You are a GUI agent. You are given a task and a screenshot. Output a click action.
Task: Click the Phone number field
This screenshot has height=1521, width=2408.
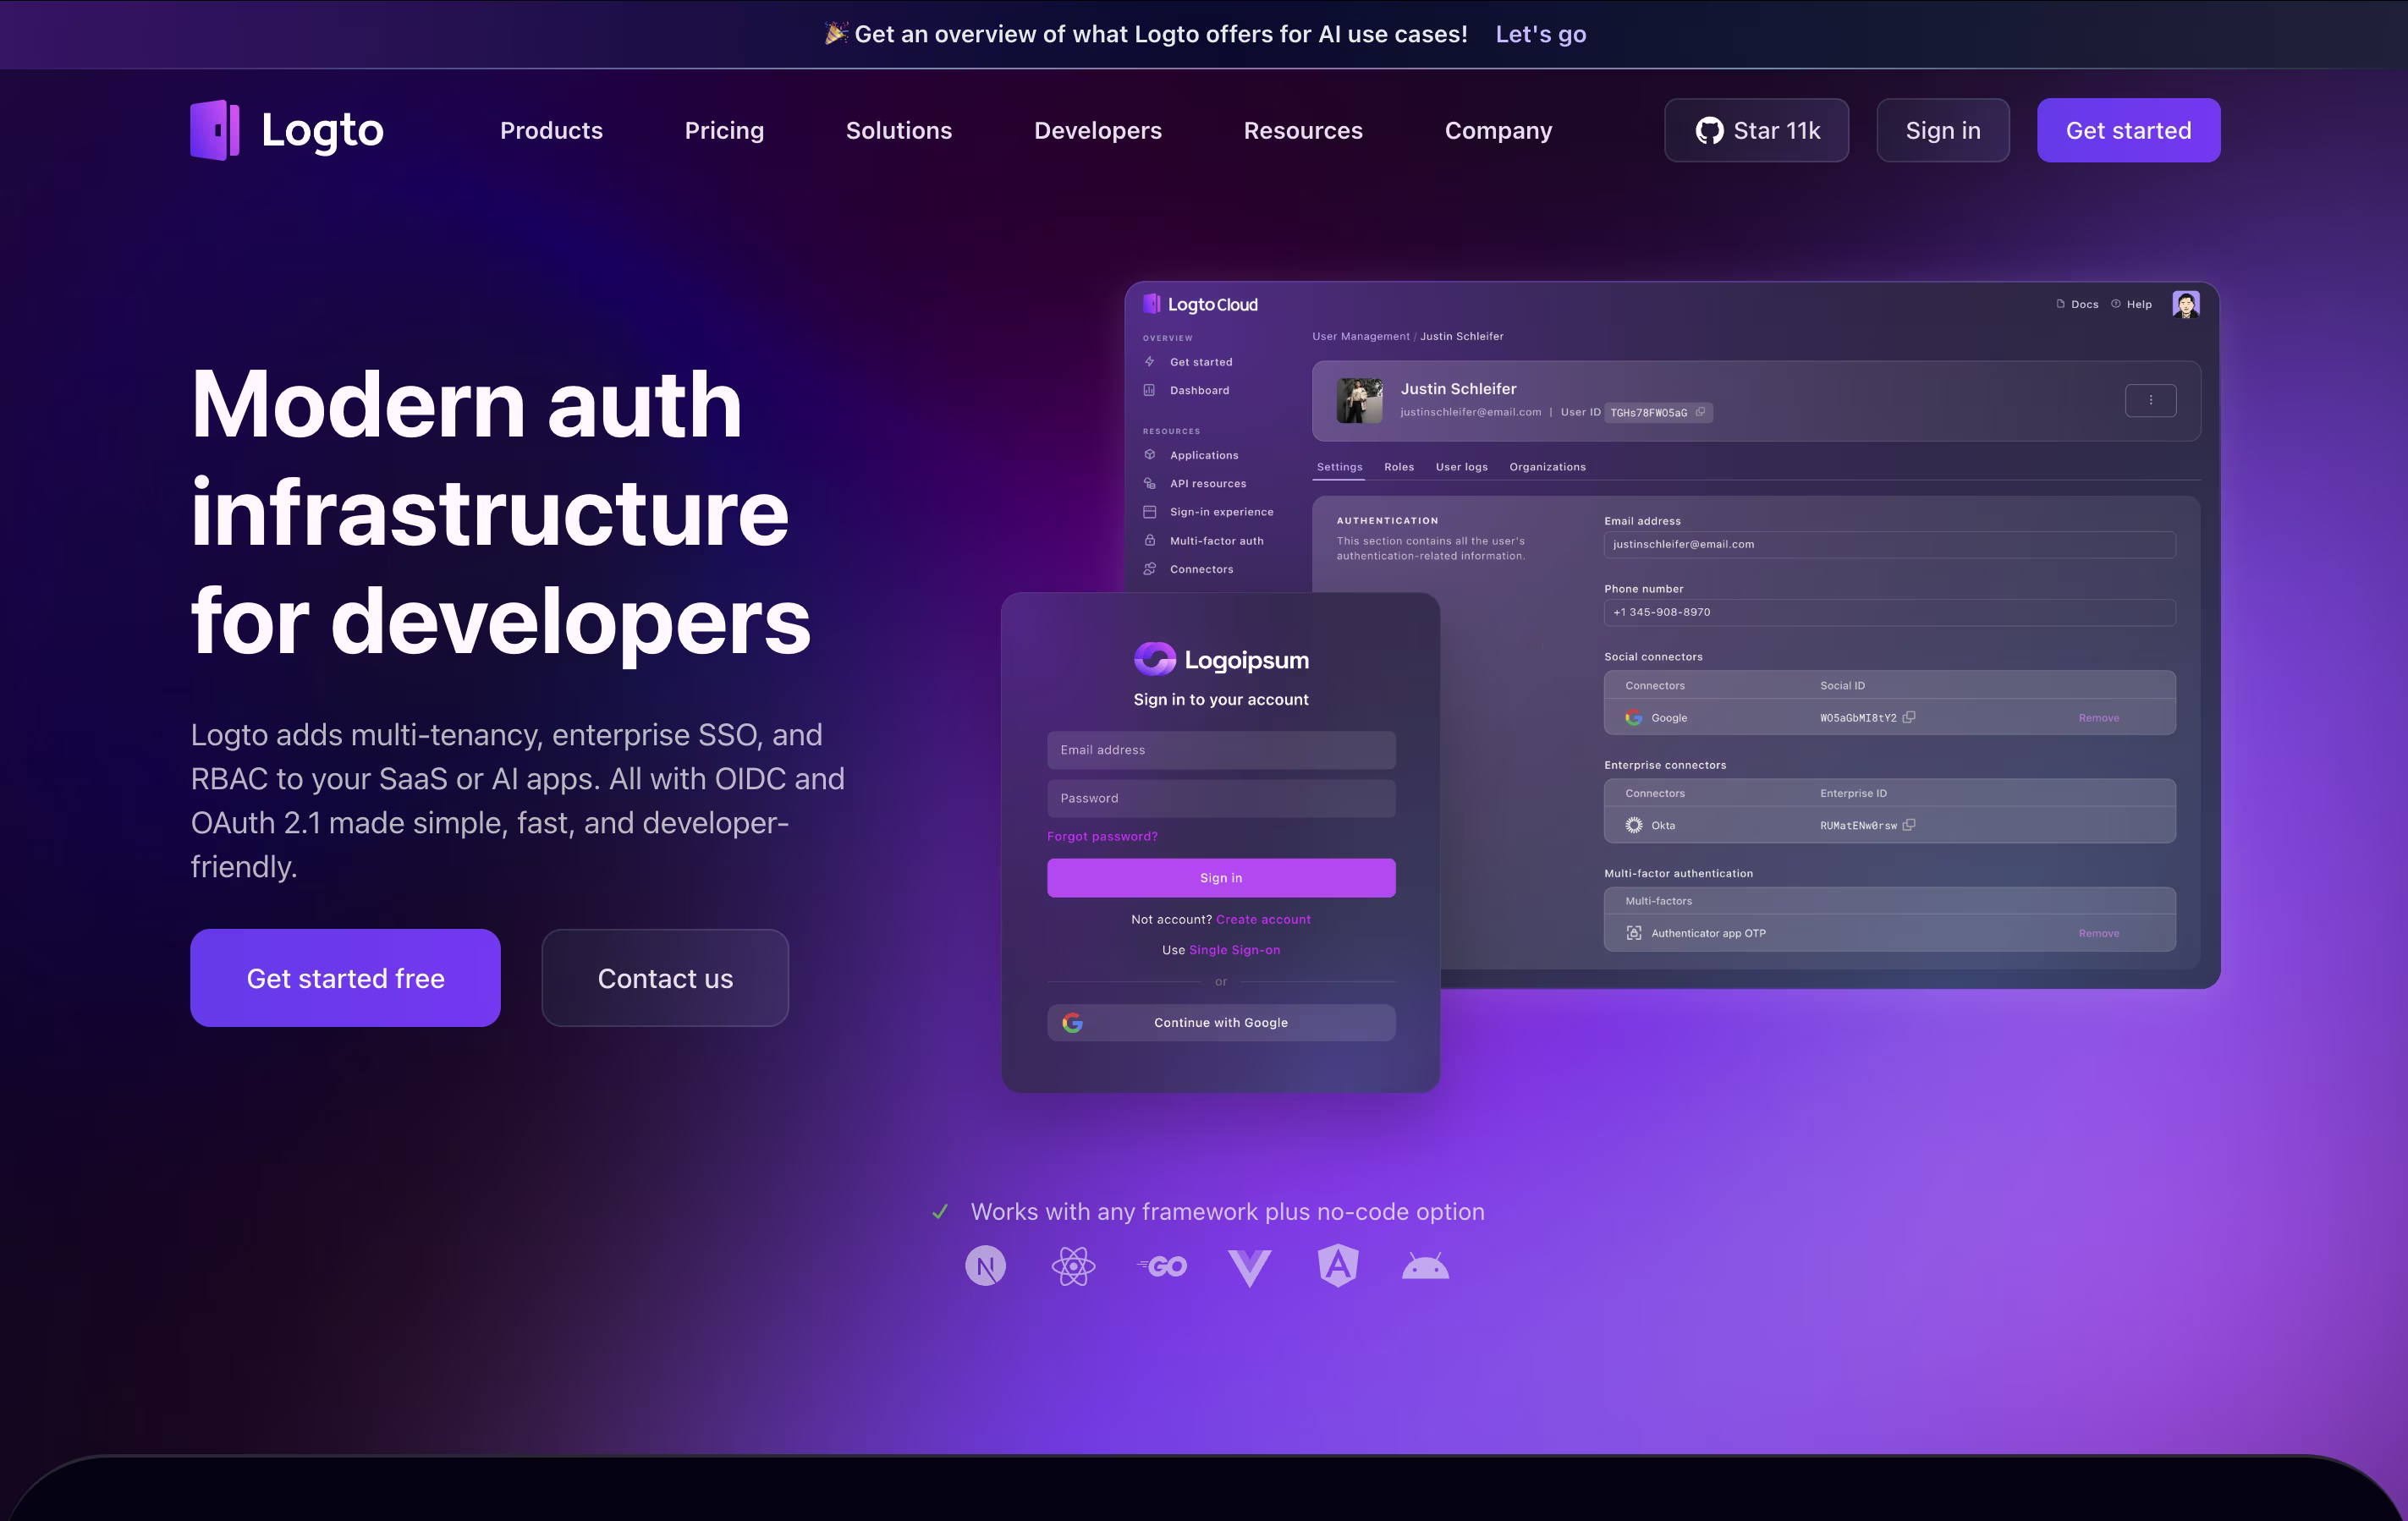click(x=1889, y=612)
